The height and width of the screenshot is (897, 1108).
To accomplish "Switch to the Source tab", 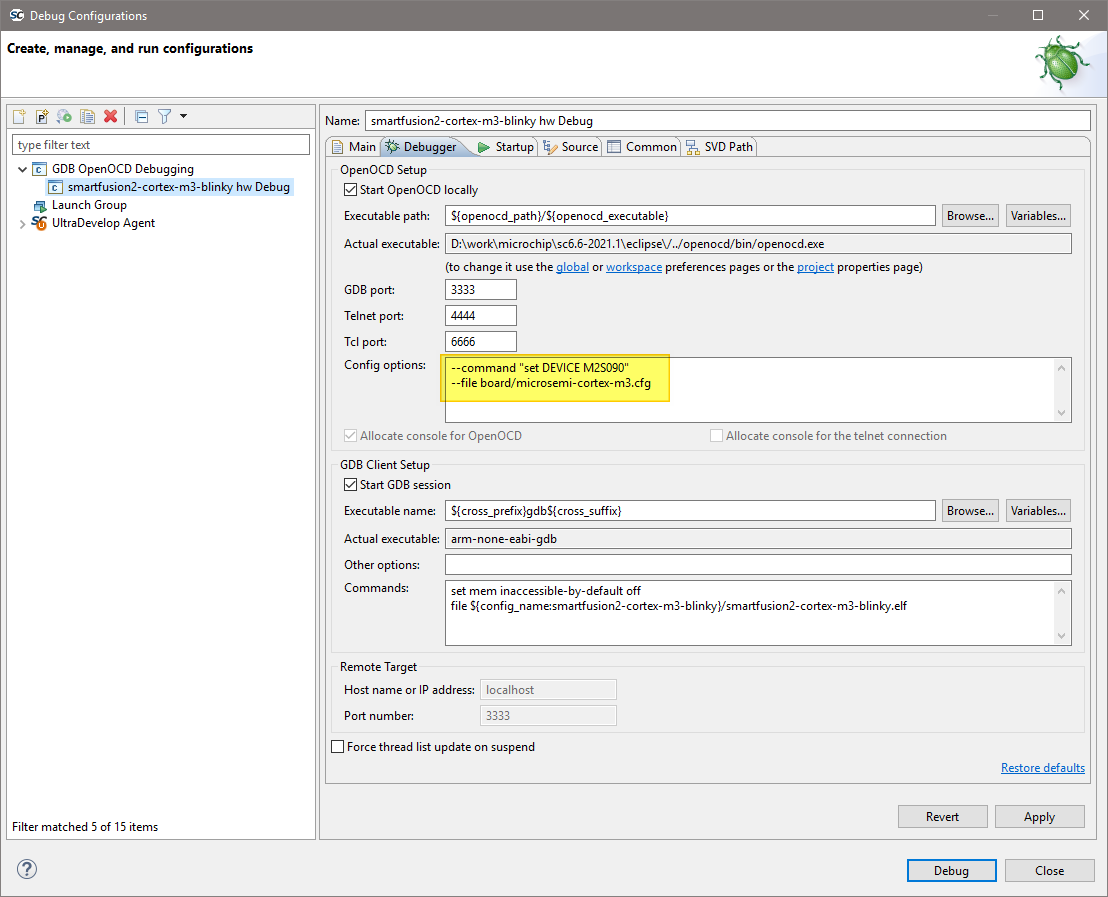I will [x=571, y=146].
